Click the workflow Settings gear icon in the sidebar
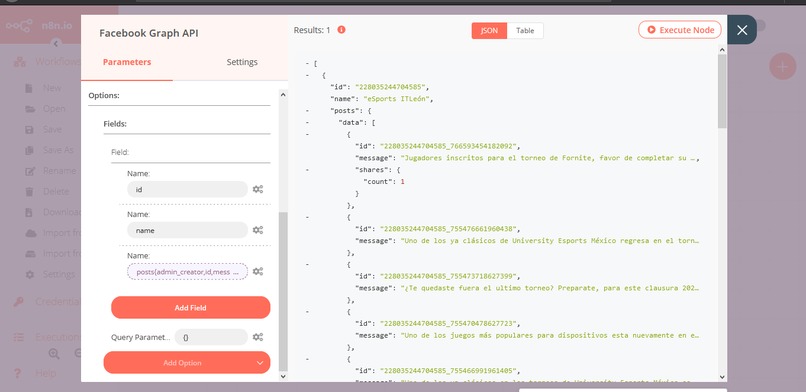The width and height of the screenshot is (806, 392). point(30,274)
